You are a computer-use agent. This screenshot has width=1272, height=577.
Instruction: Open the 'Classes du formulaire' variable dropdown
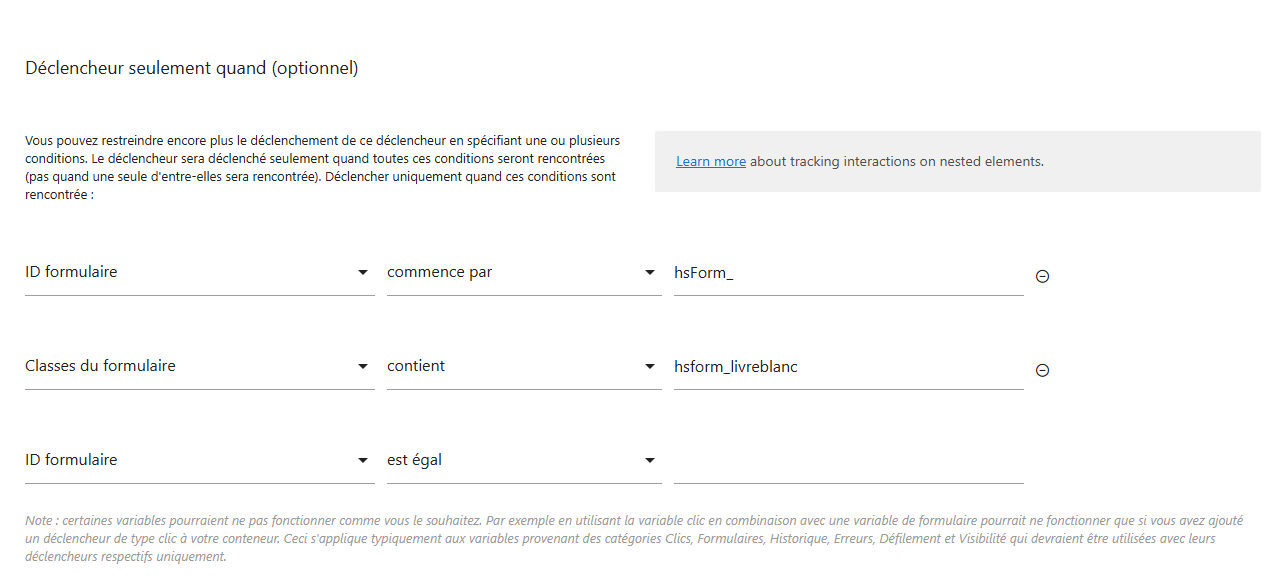(x=199, y=367)
